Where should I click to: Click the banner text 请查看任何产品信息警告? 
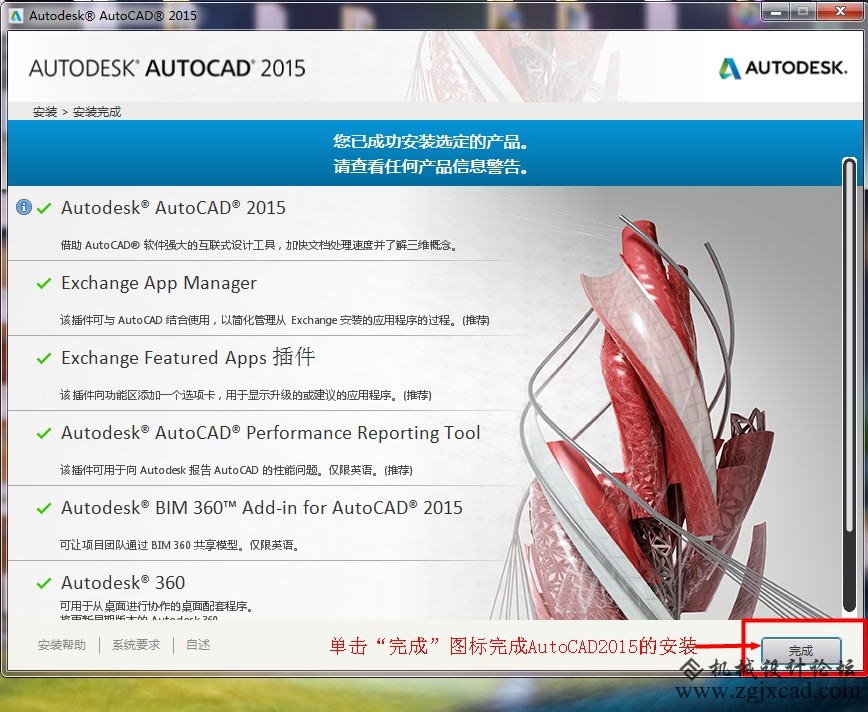430,166
